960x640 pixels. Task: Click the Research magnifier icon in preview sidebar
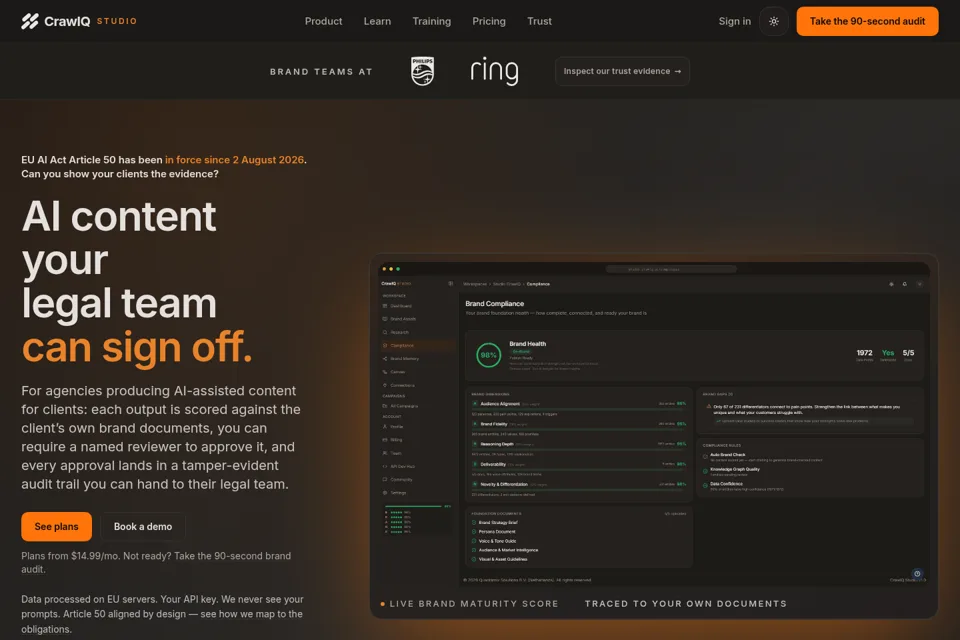pyautogui.click(x=385, y=332)
